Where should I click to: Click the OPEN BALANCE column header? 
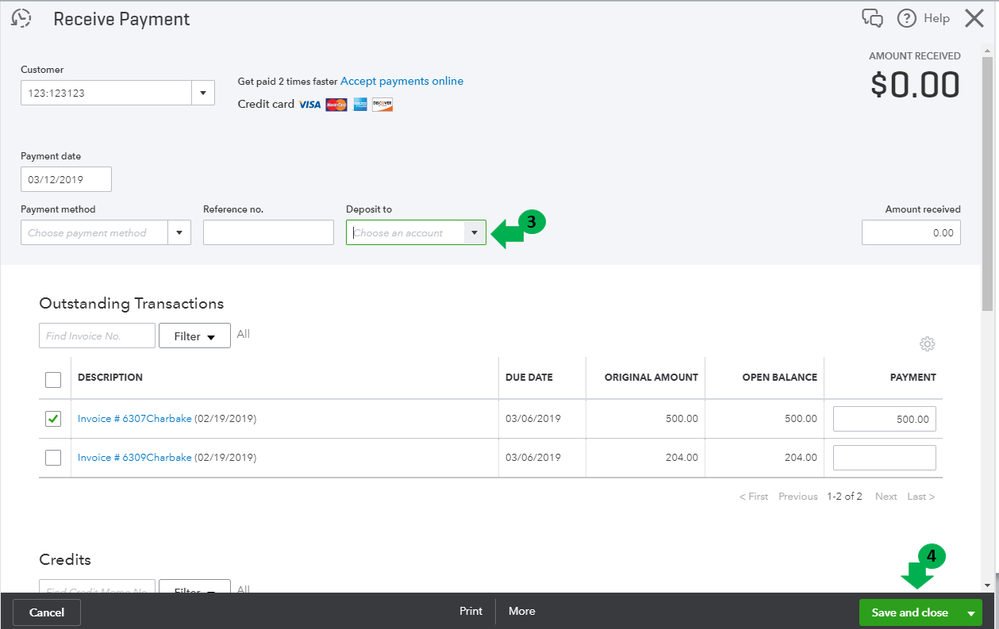pos(779,377)
